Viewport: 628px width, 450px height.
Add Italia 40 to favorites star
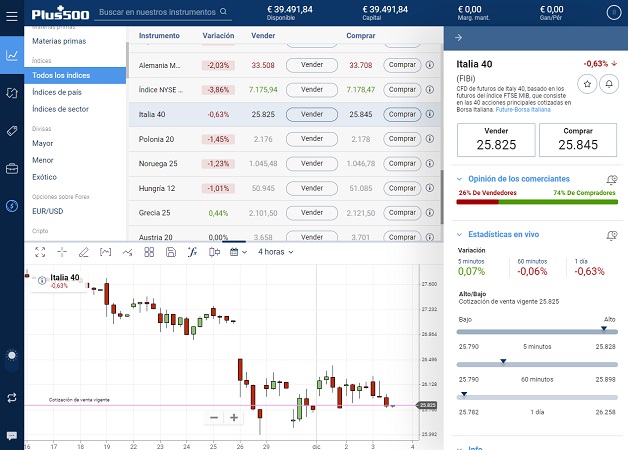[587, 84]
